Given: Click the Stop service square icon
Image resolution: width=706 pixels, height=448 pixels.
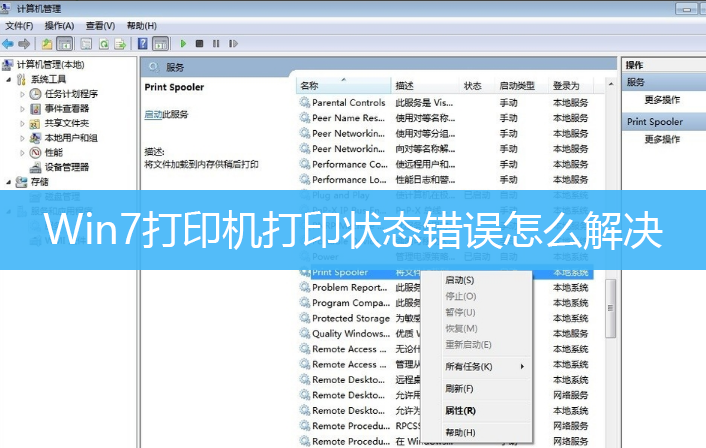Looking at the screenshot, I should point(199,44).
